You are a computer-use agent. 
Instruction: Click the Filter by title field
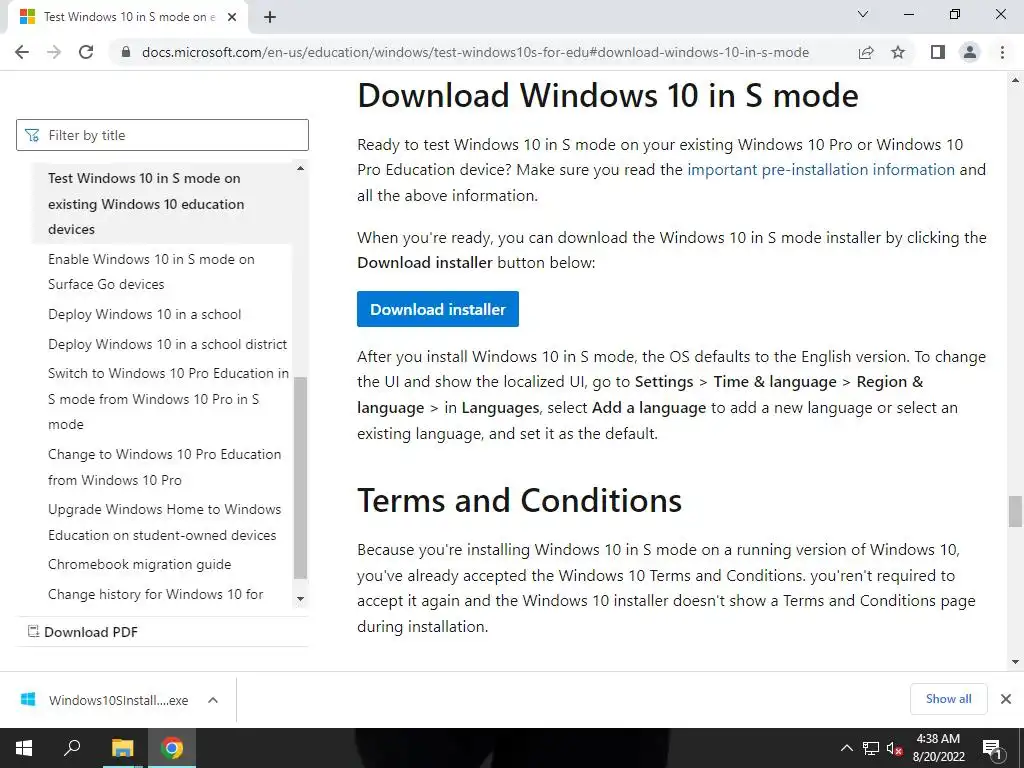[x=162, y=135]
